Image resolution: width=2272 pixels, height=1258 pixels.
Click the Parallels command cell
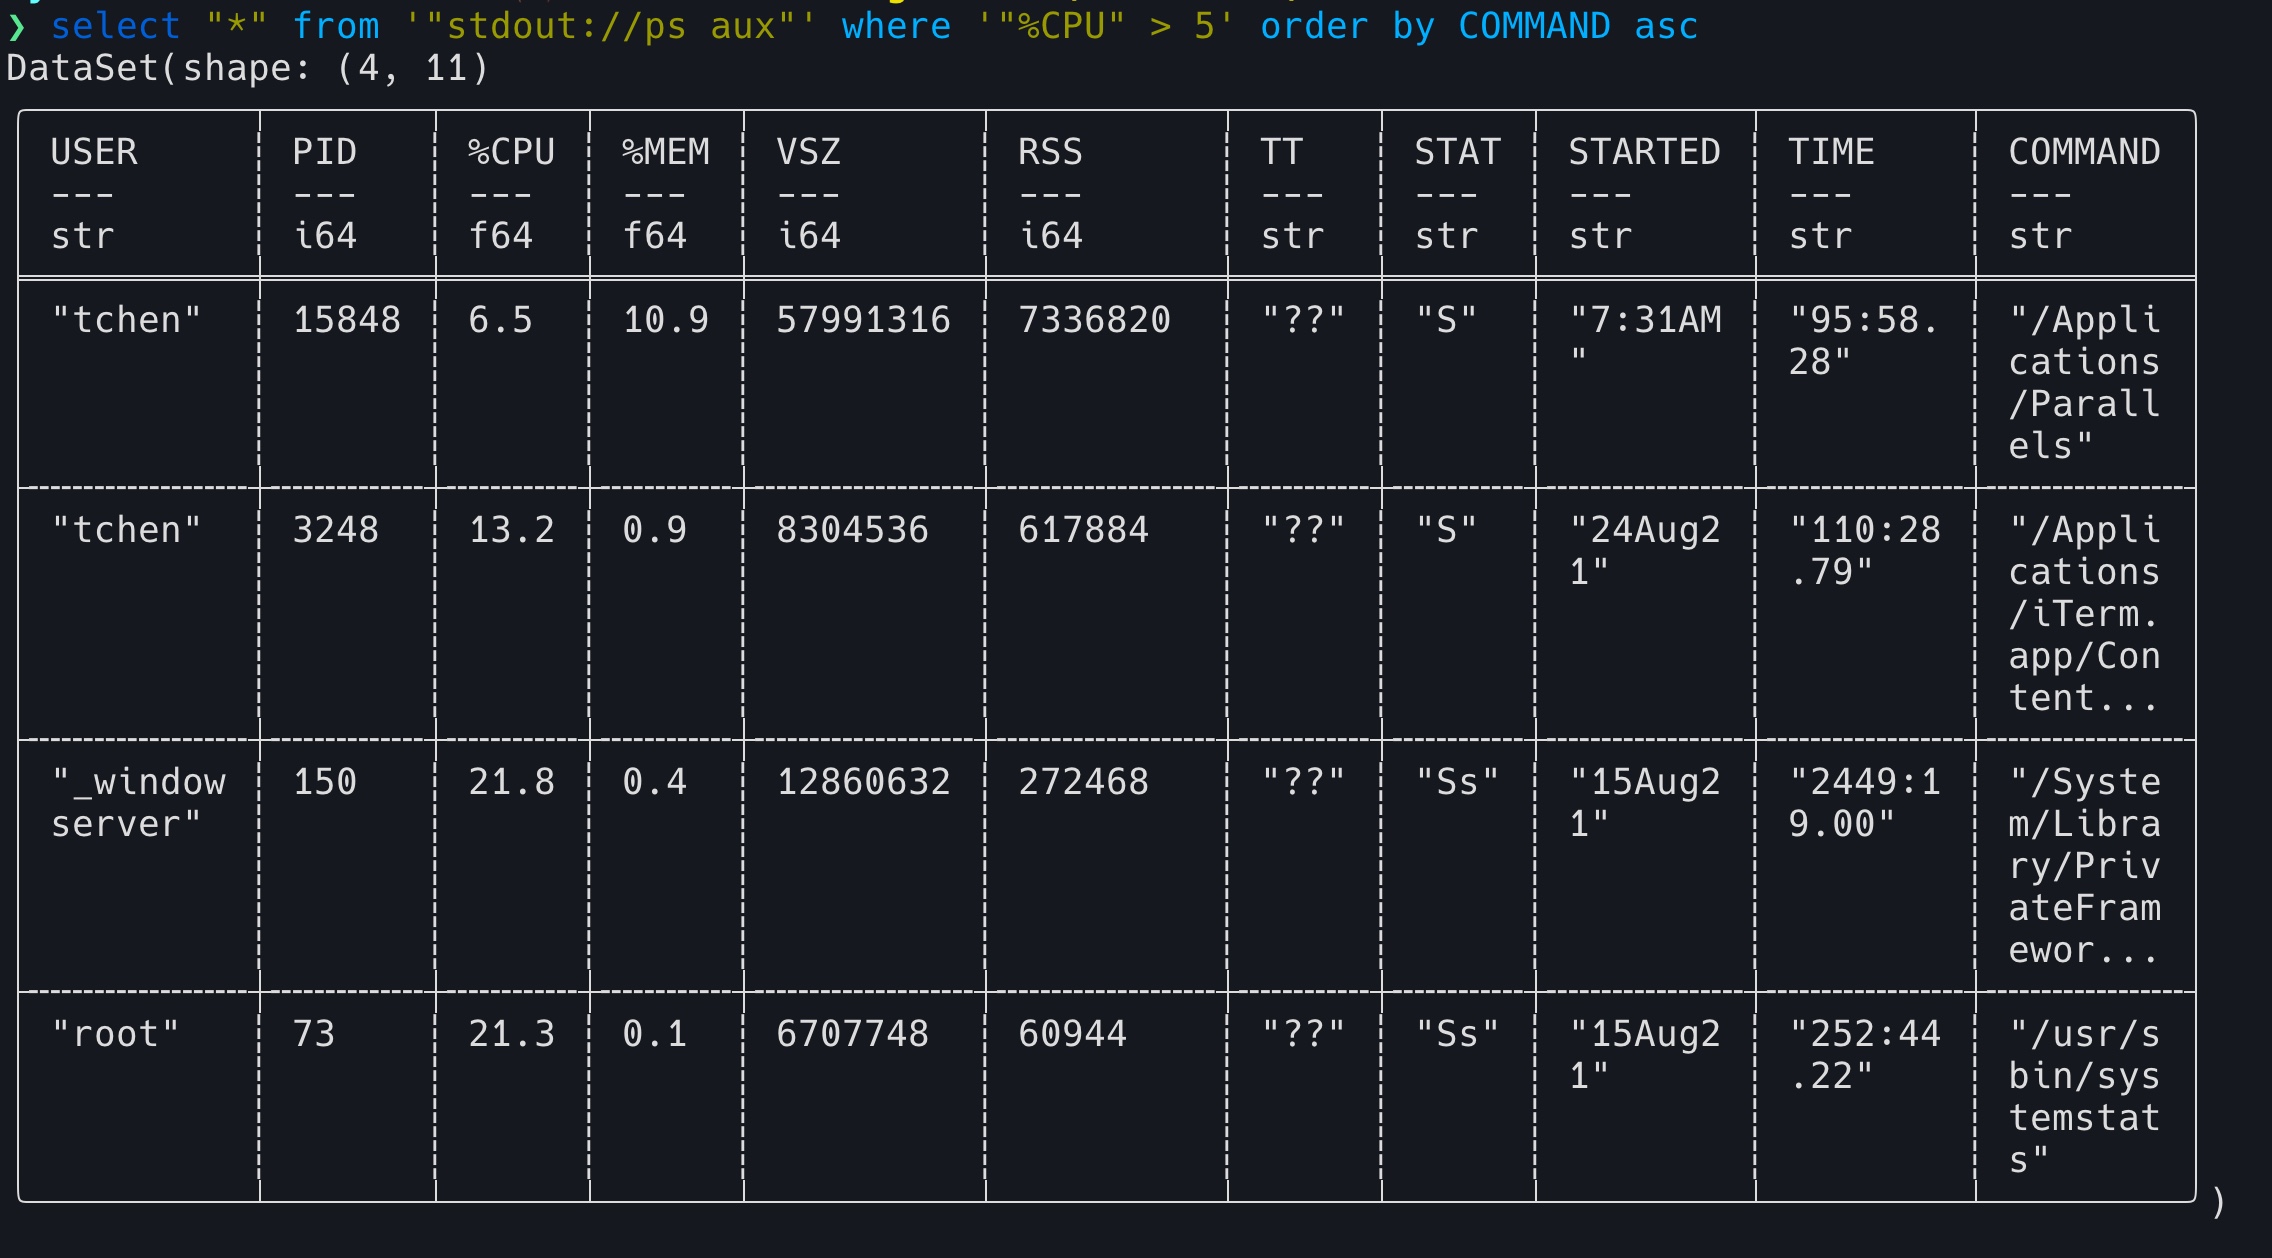pyautogui.click(x=2084, y=383)
